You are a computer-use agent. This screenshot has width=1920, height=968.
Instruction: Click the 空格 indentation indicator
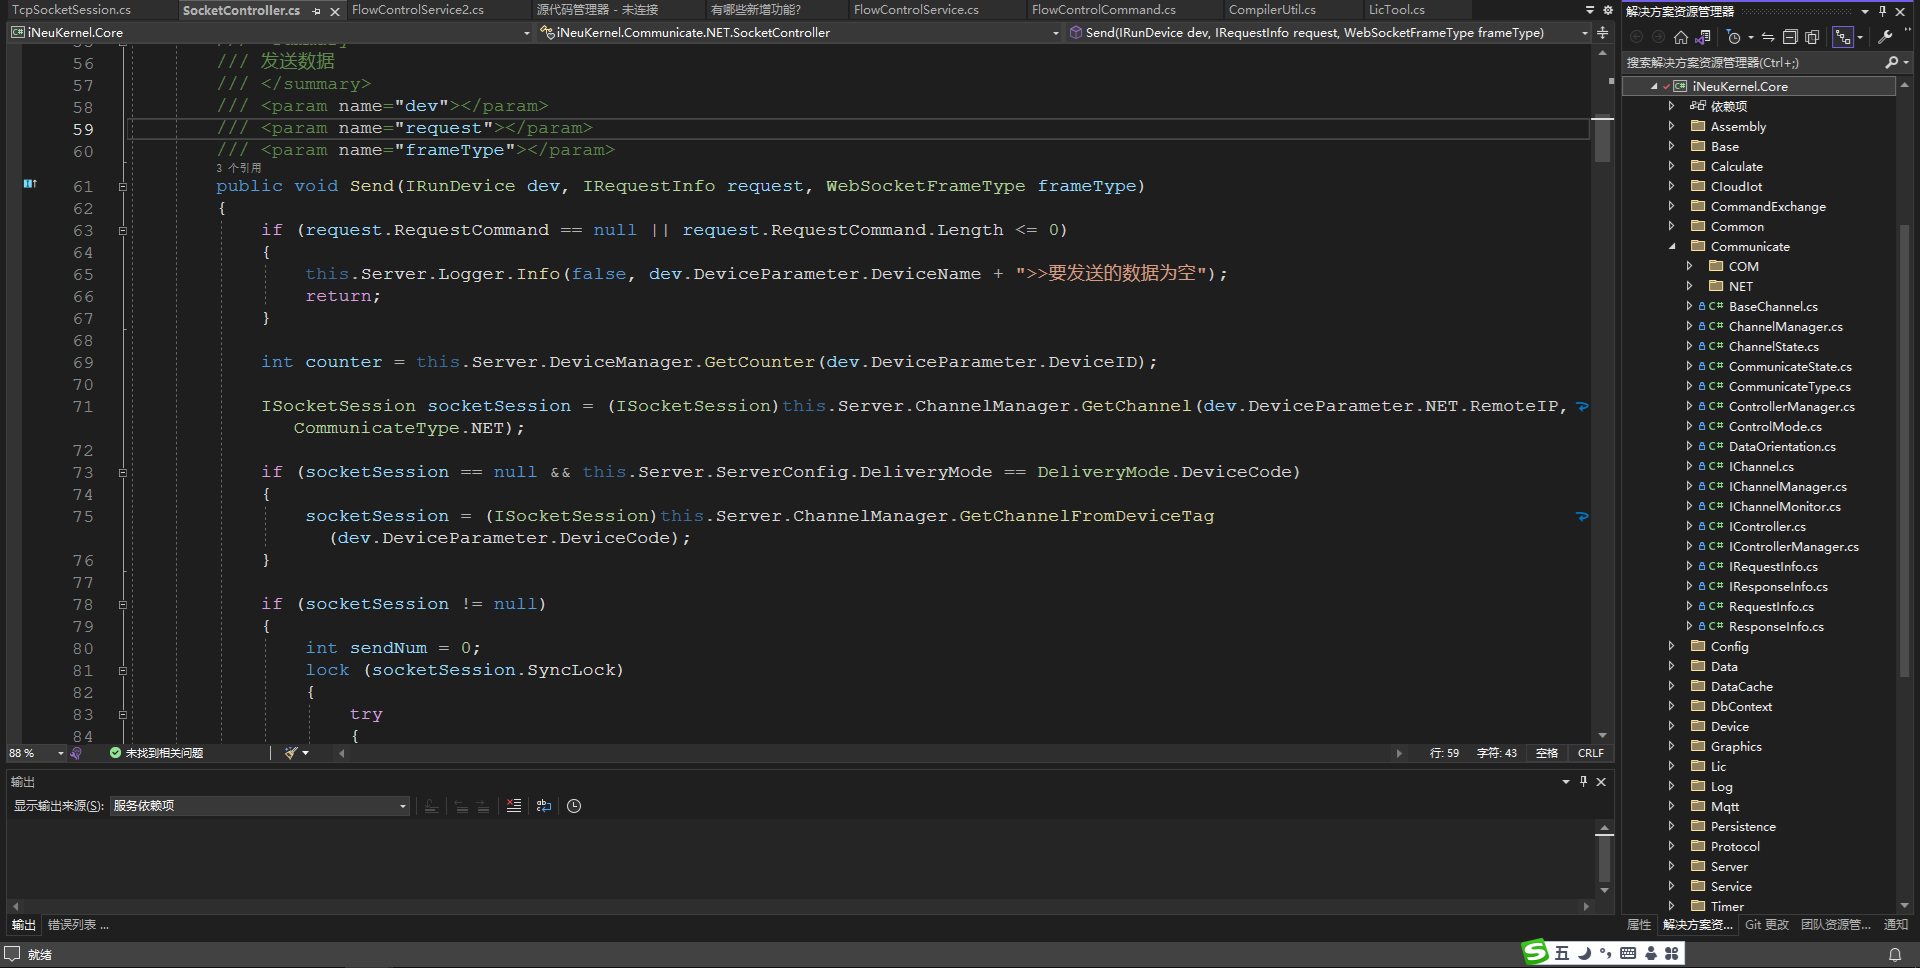tap(1547, 753)
